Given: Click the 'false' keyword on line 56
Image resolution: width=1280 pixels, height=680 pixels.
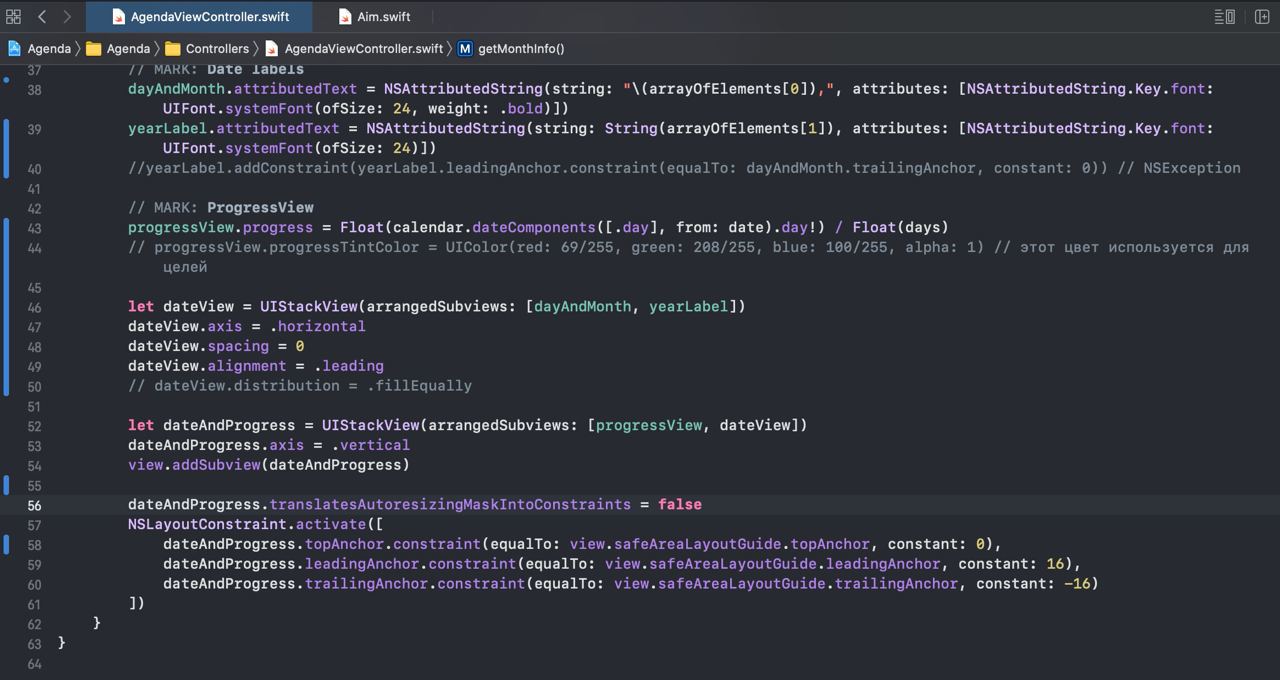Looking at the screenshot, I should tap(680, 504).
